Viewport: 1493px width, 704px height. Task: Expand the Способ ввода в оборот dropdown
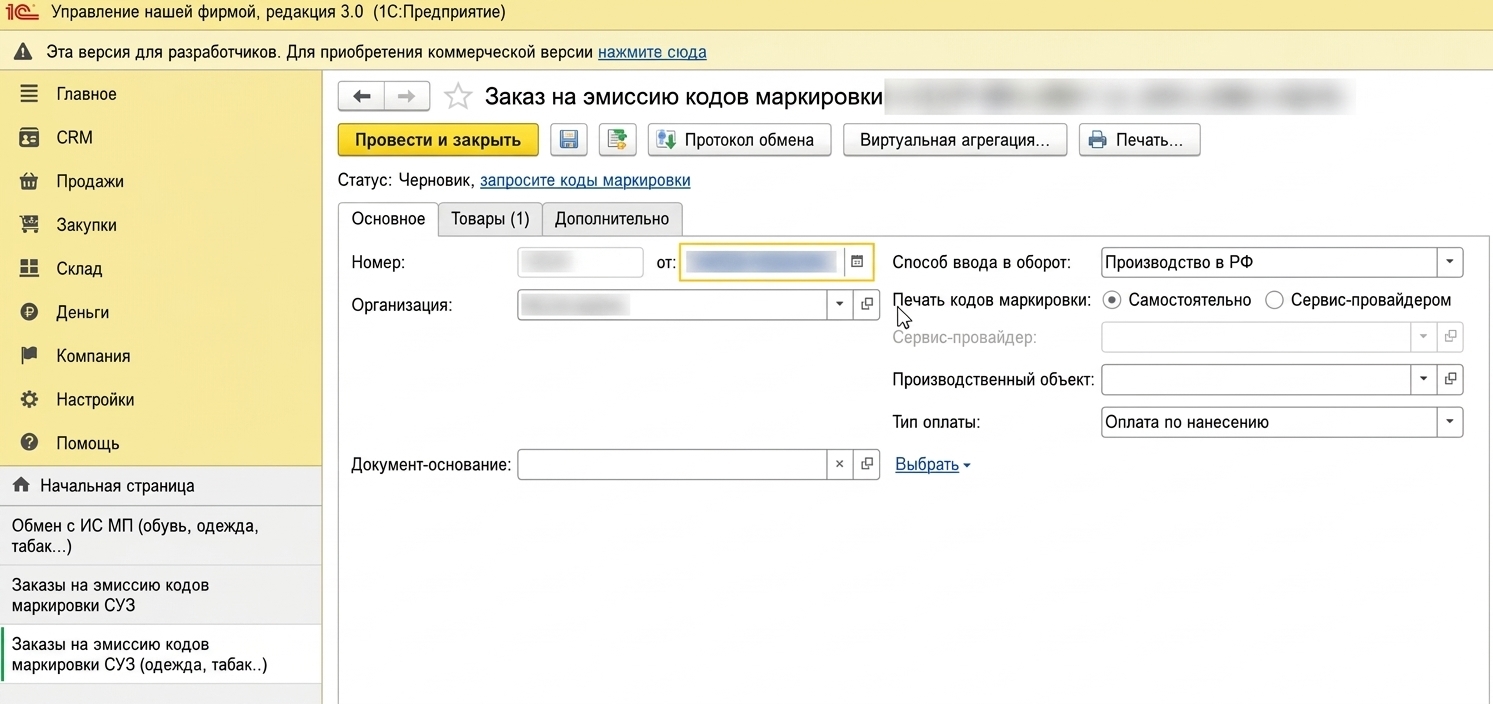click(x=1450, y=262)
